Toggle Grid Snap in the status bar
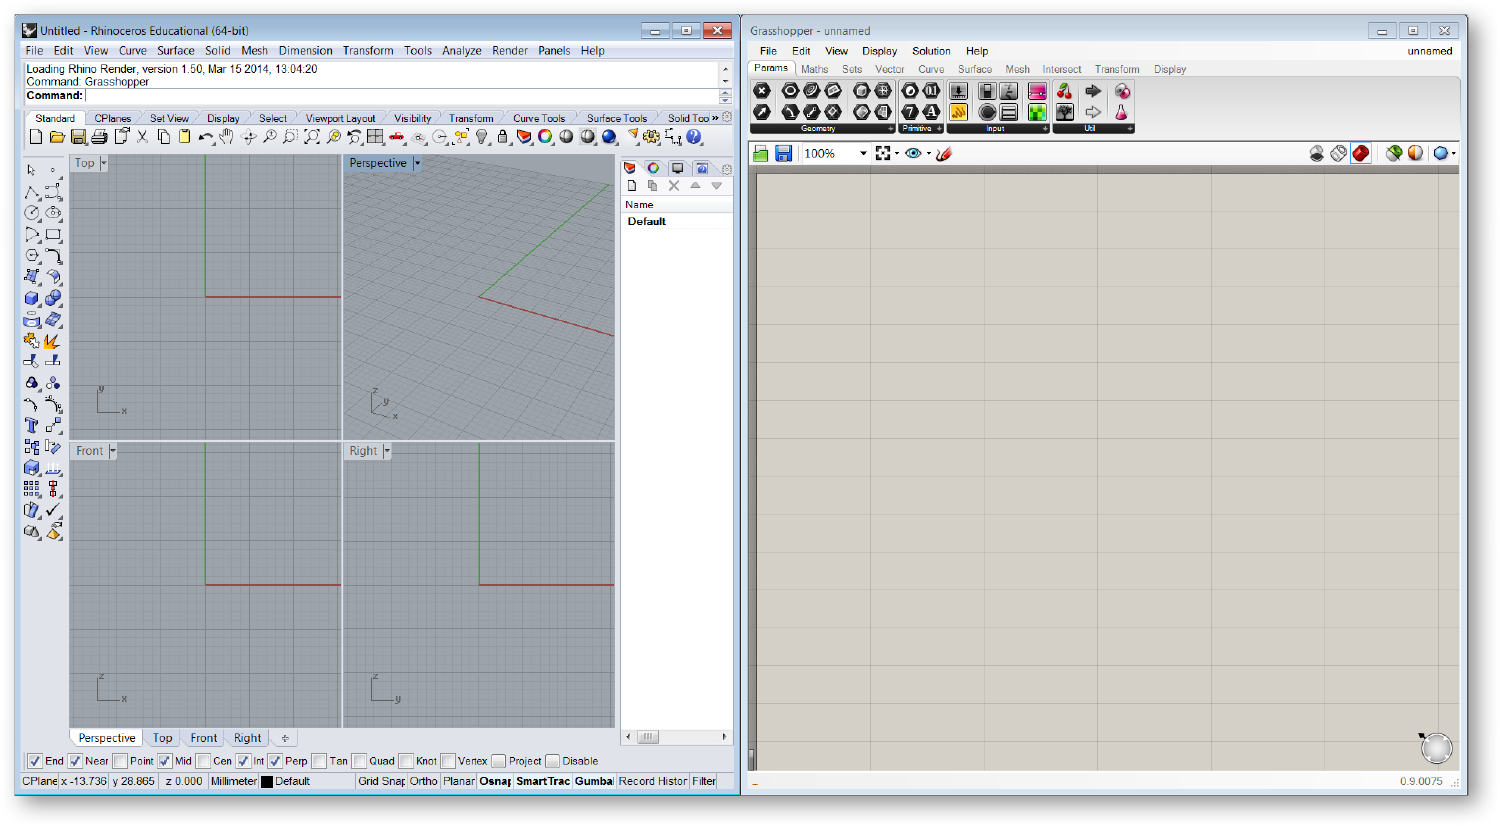The height and width of the screenshot is (826, 1500). (381, 781)
